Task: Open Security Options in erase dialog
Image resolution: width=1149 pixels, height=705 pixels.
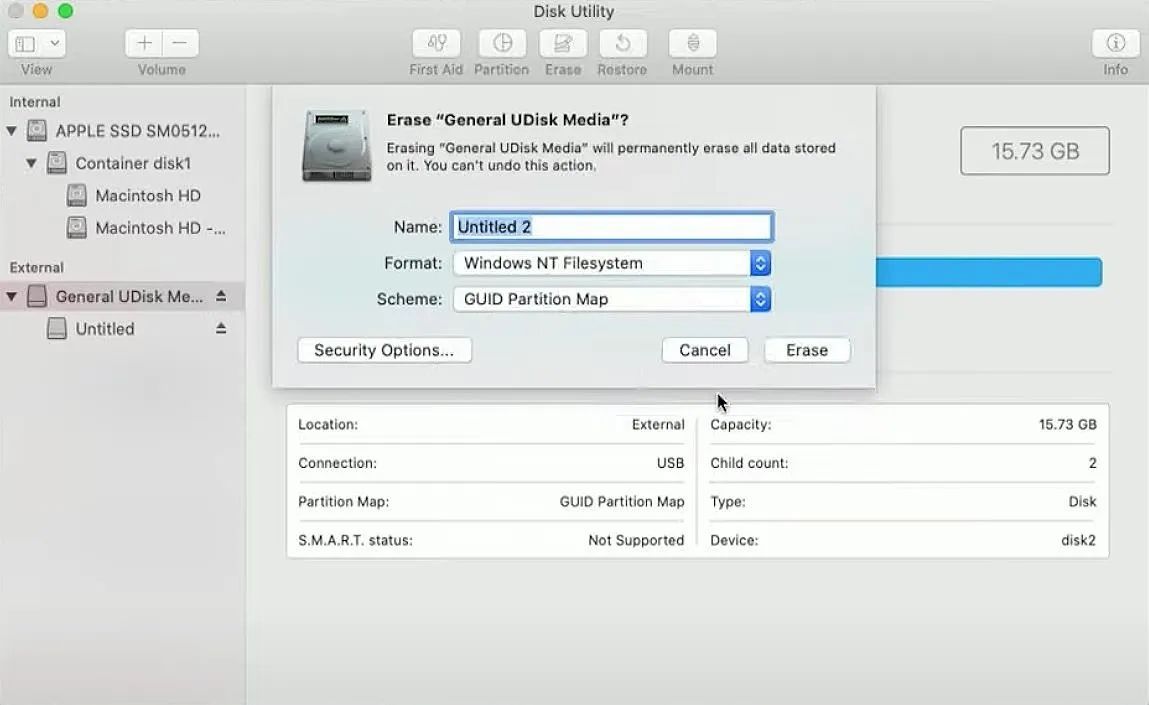Action: pos(384,350)
